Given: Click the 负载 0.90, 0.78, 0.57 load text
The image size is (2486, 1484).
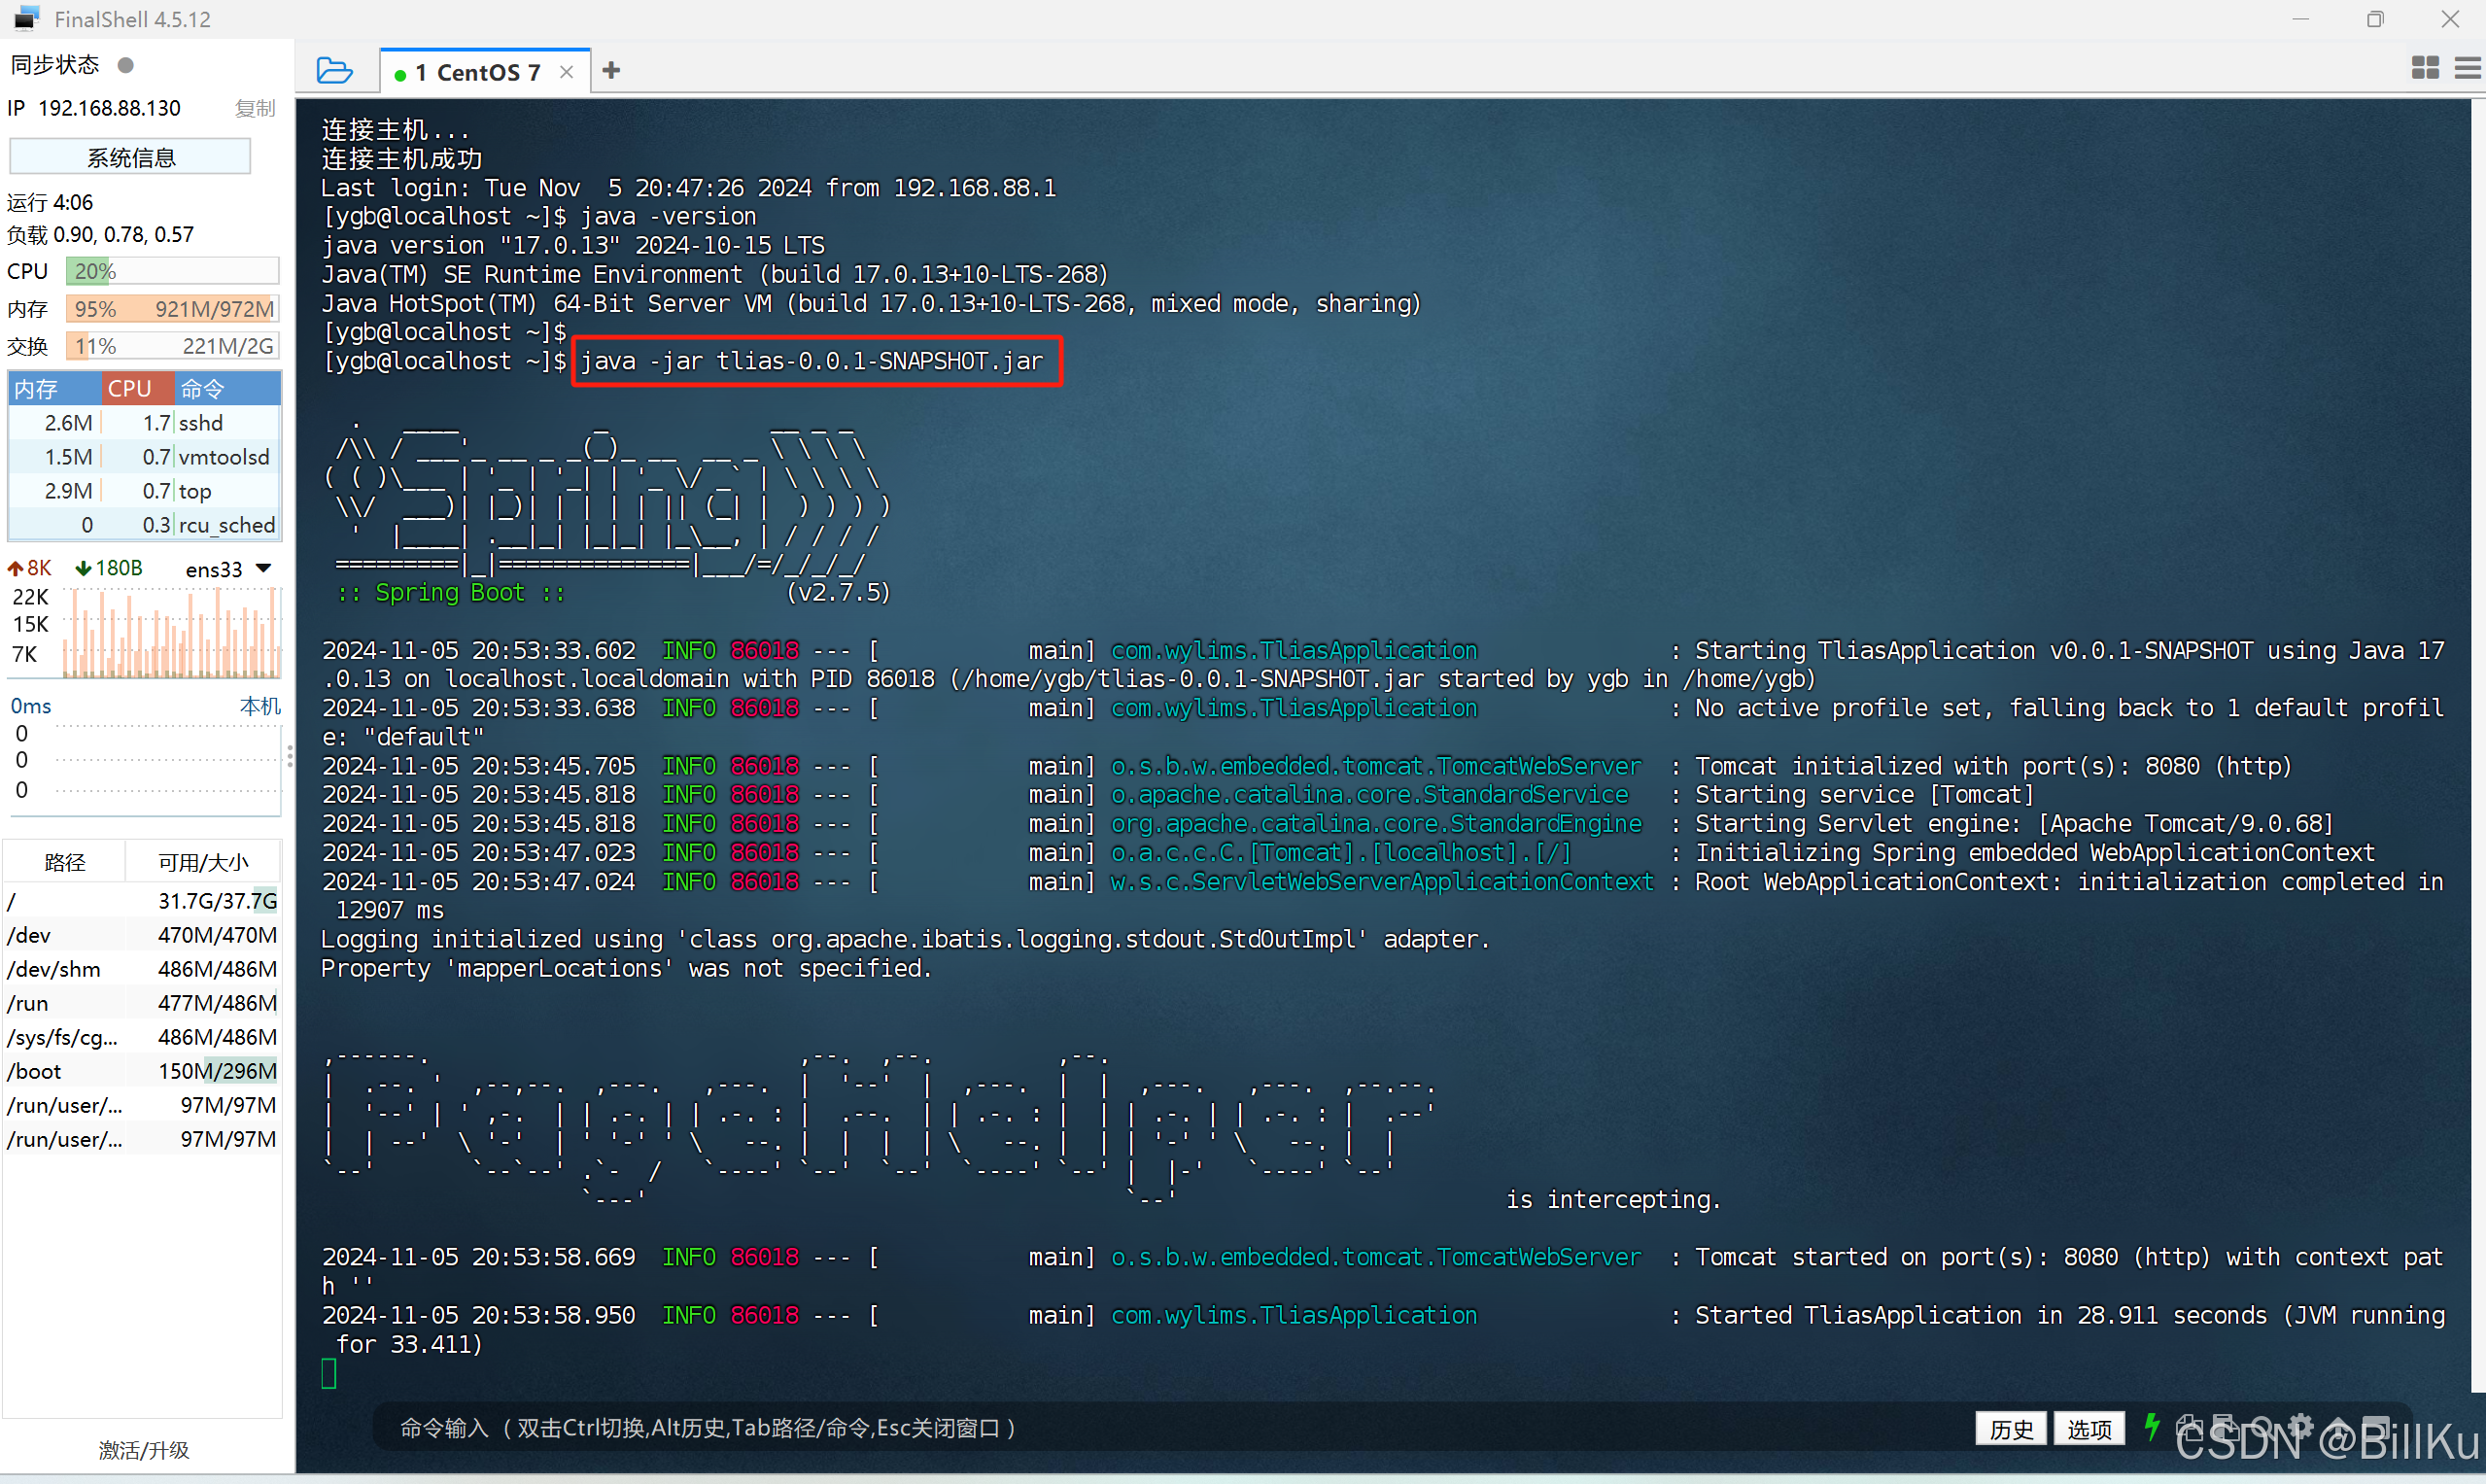Looking at the screenshot, I should click(x=101, y=235).
